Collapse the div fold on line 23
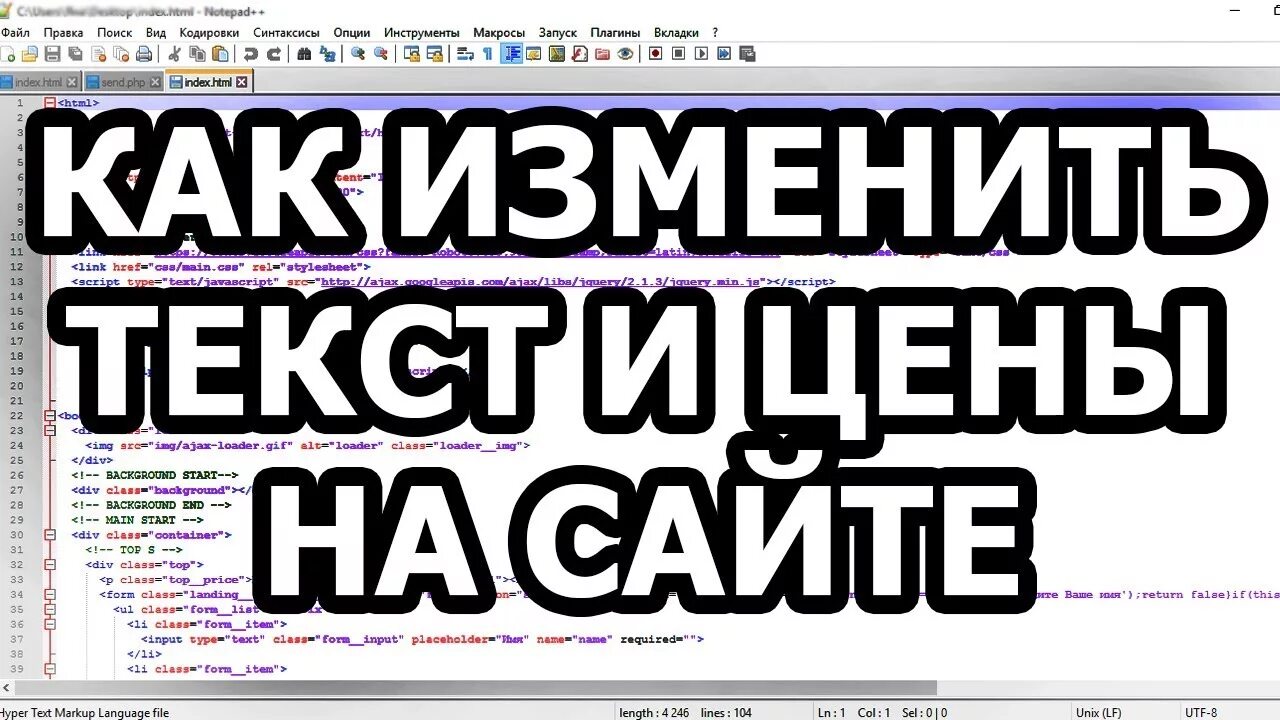 tap(50, 430)
